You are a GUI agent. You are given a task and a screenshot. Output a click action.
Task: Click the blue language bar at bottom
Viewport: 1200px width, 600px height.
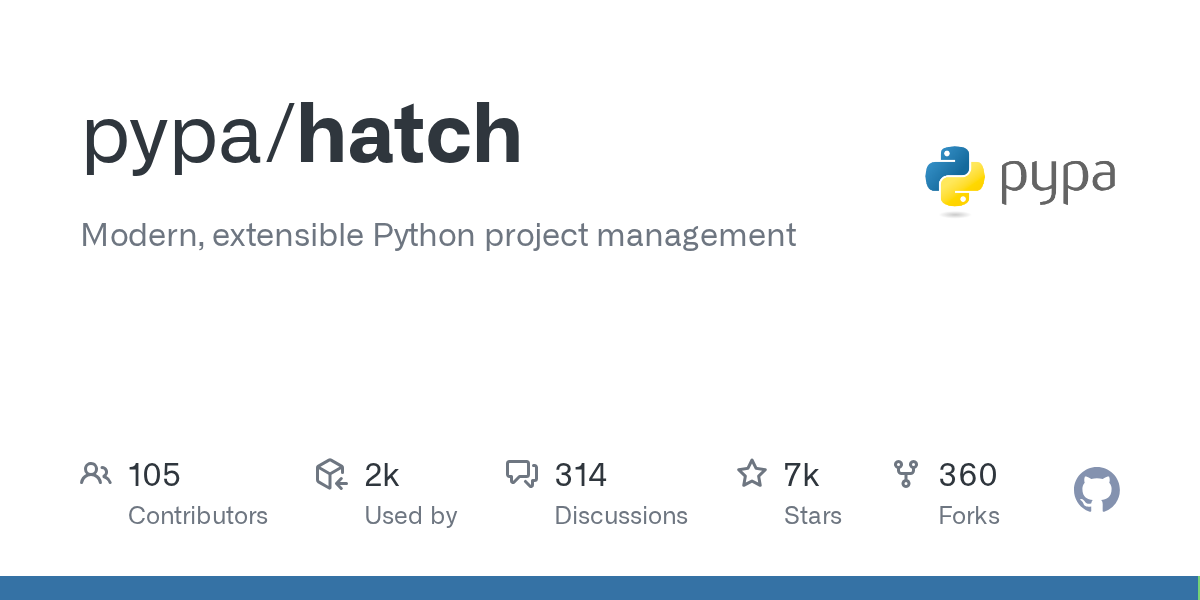600,588
